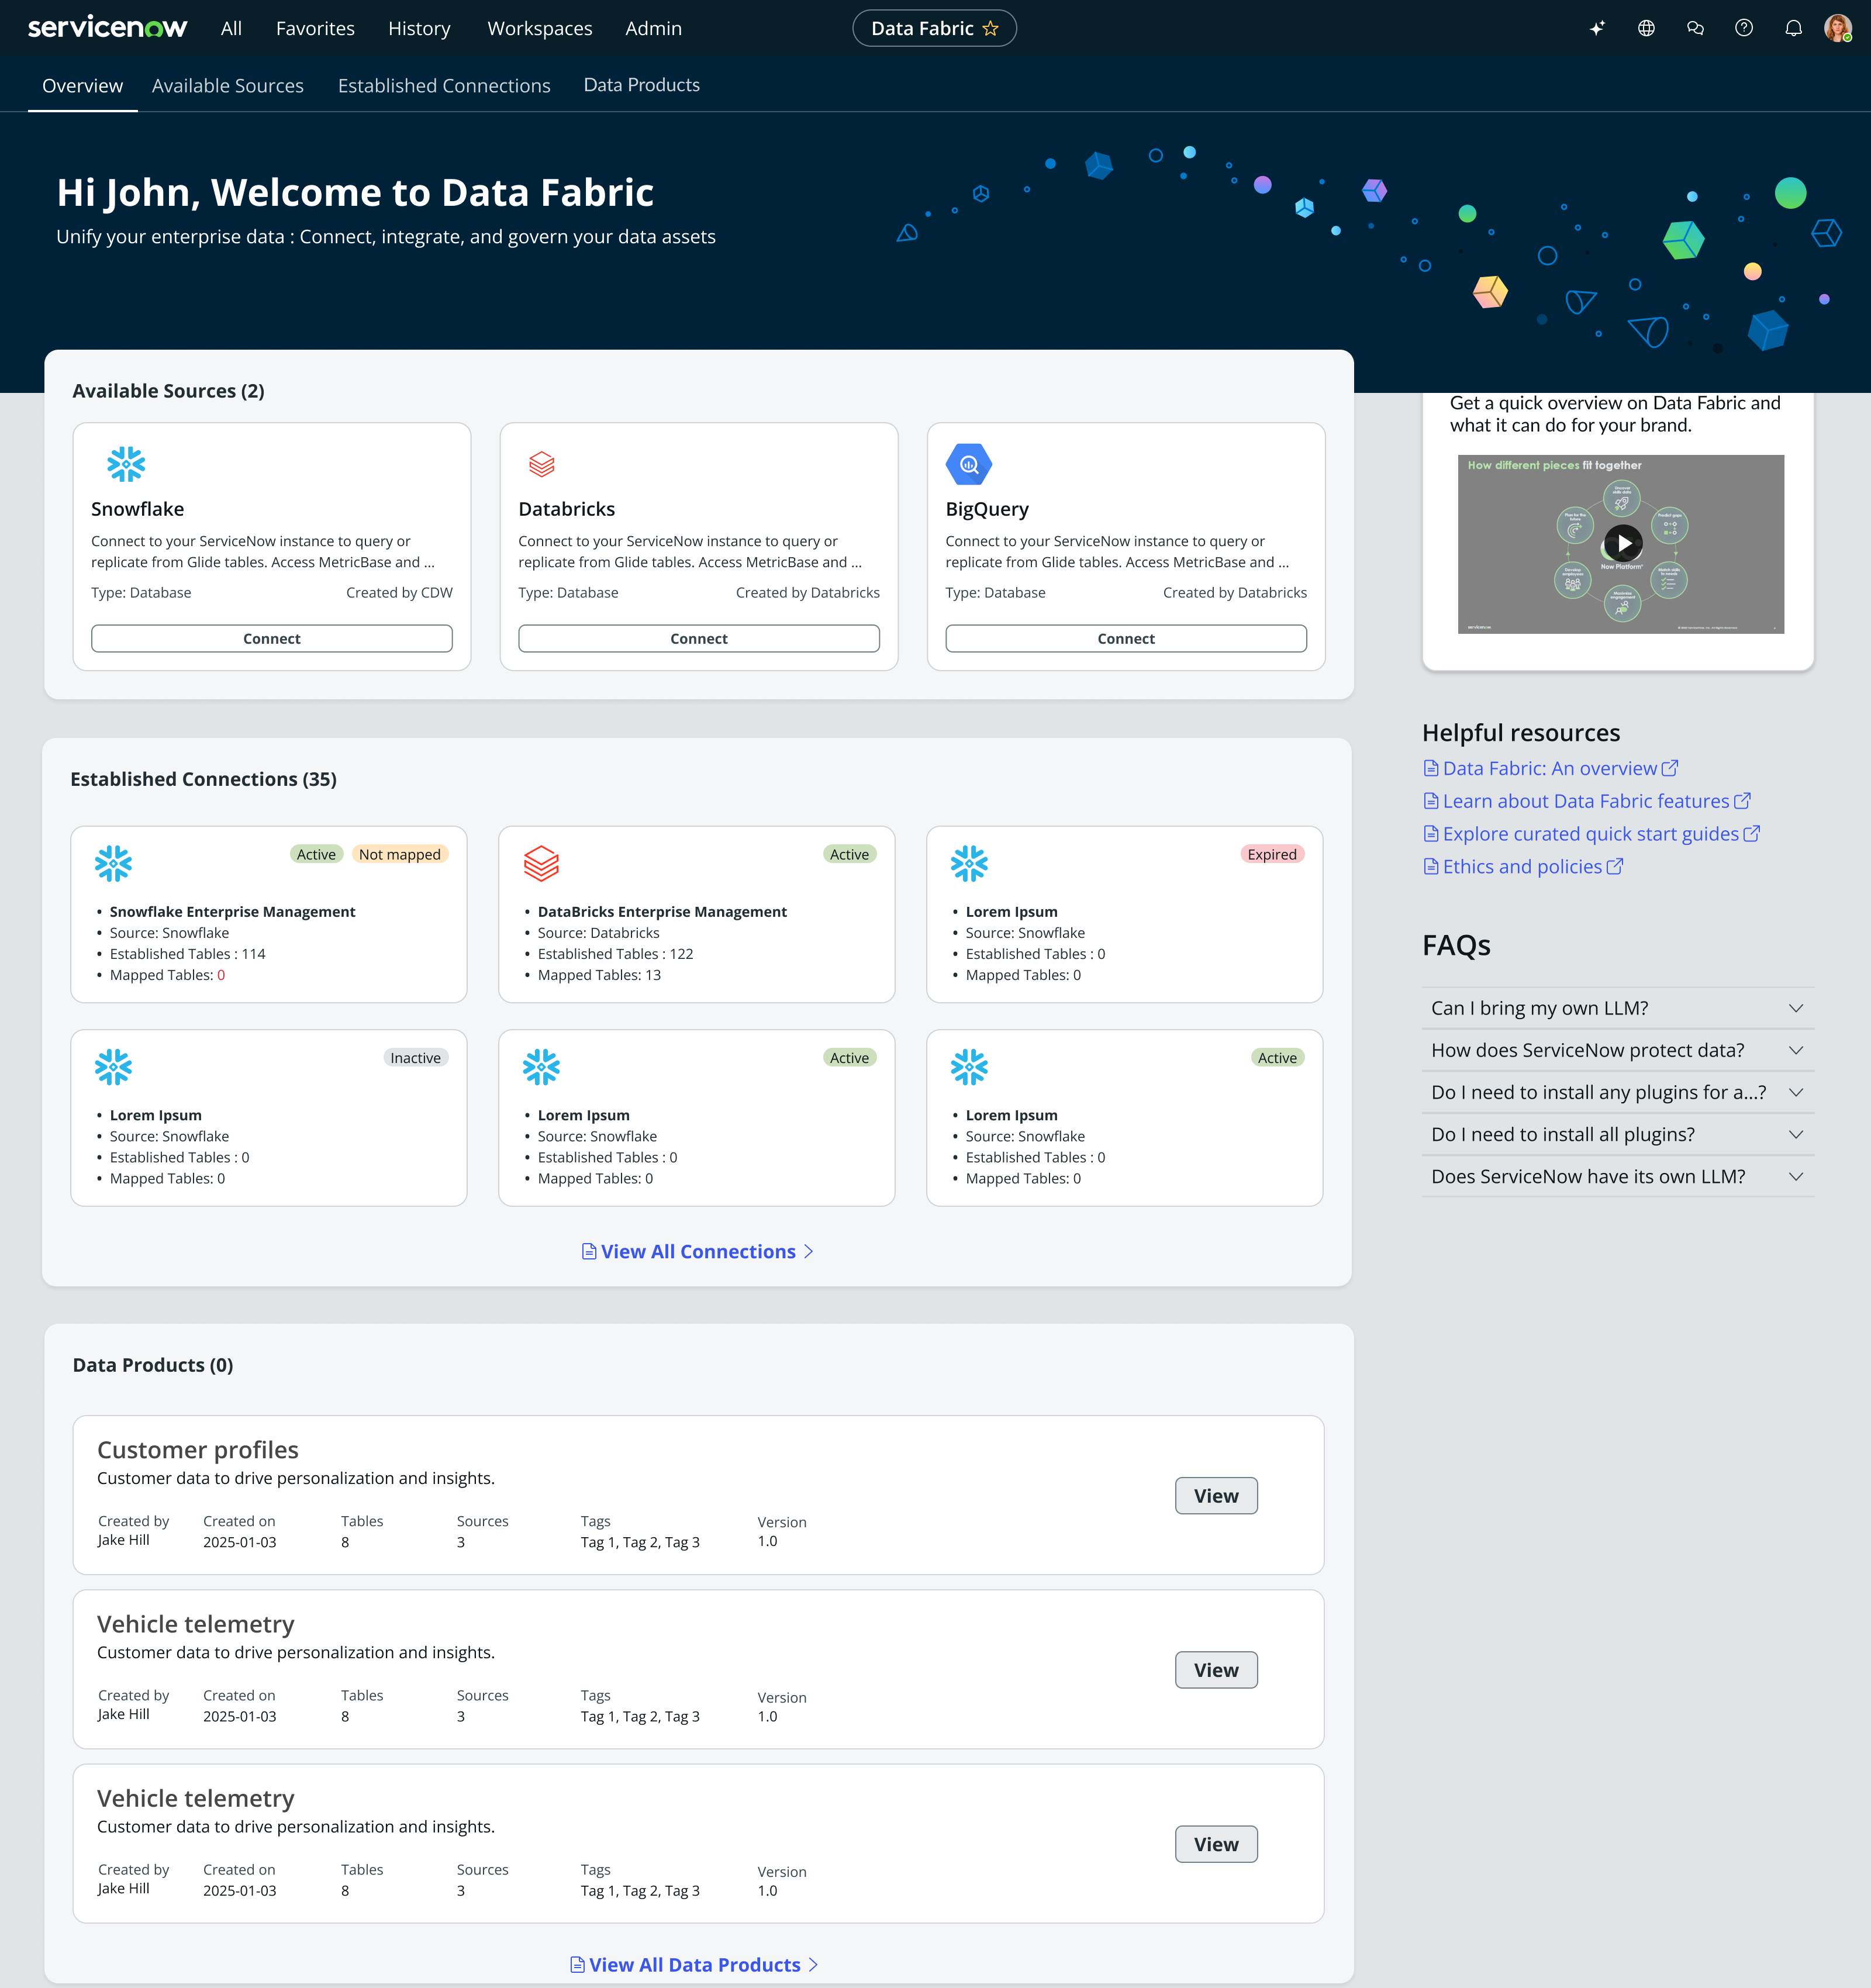Expand 'Do I need to install all plugins?' FAQ

[x=1618, y=1134]
